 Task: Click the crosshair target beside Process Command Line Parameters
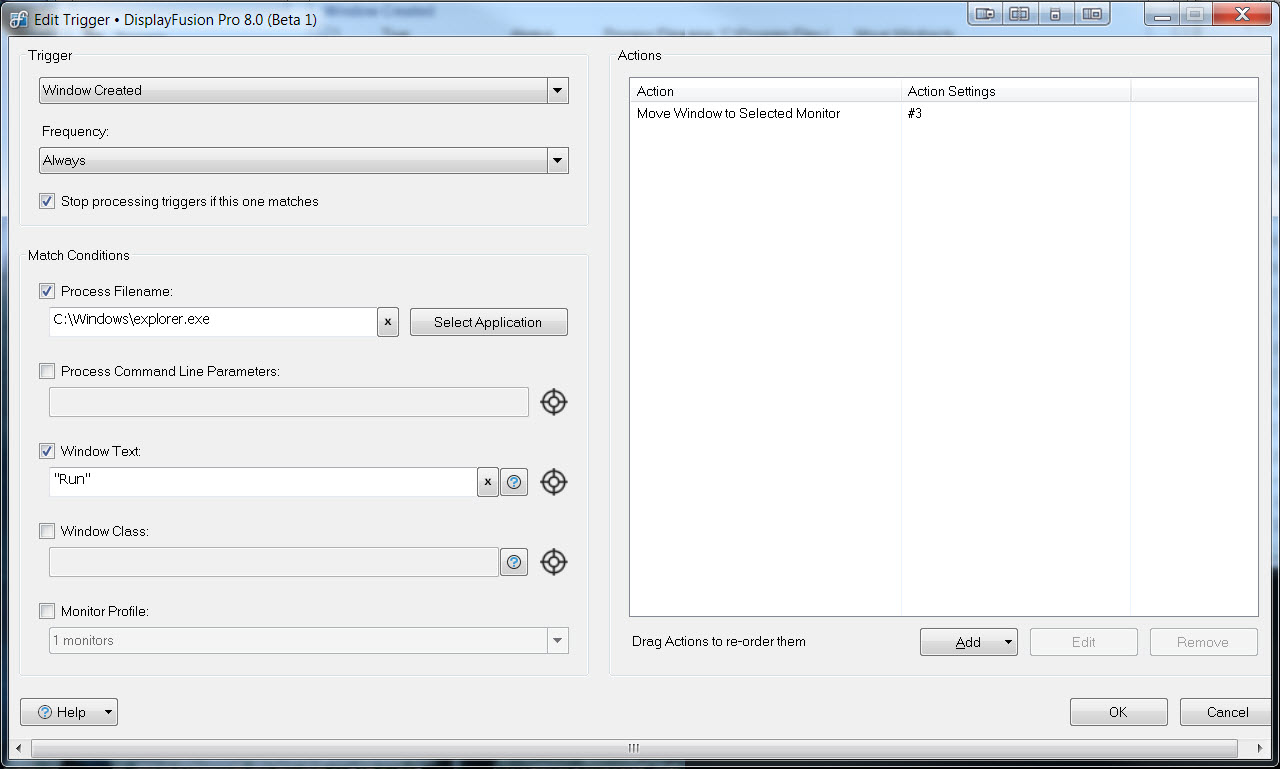click(553, 402)
